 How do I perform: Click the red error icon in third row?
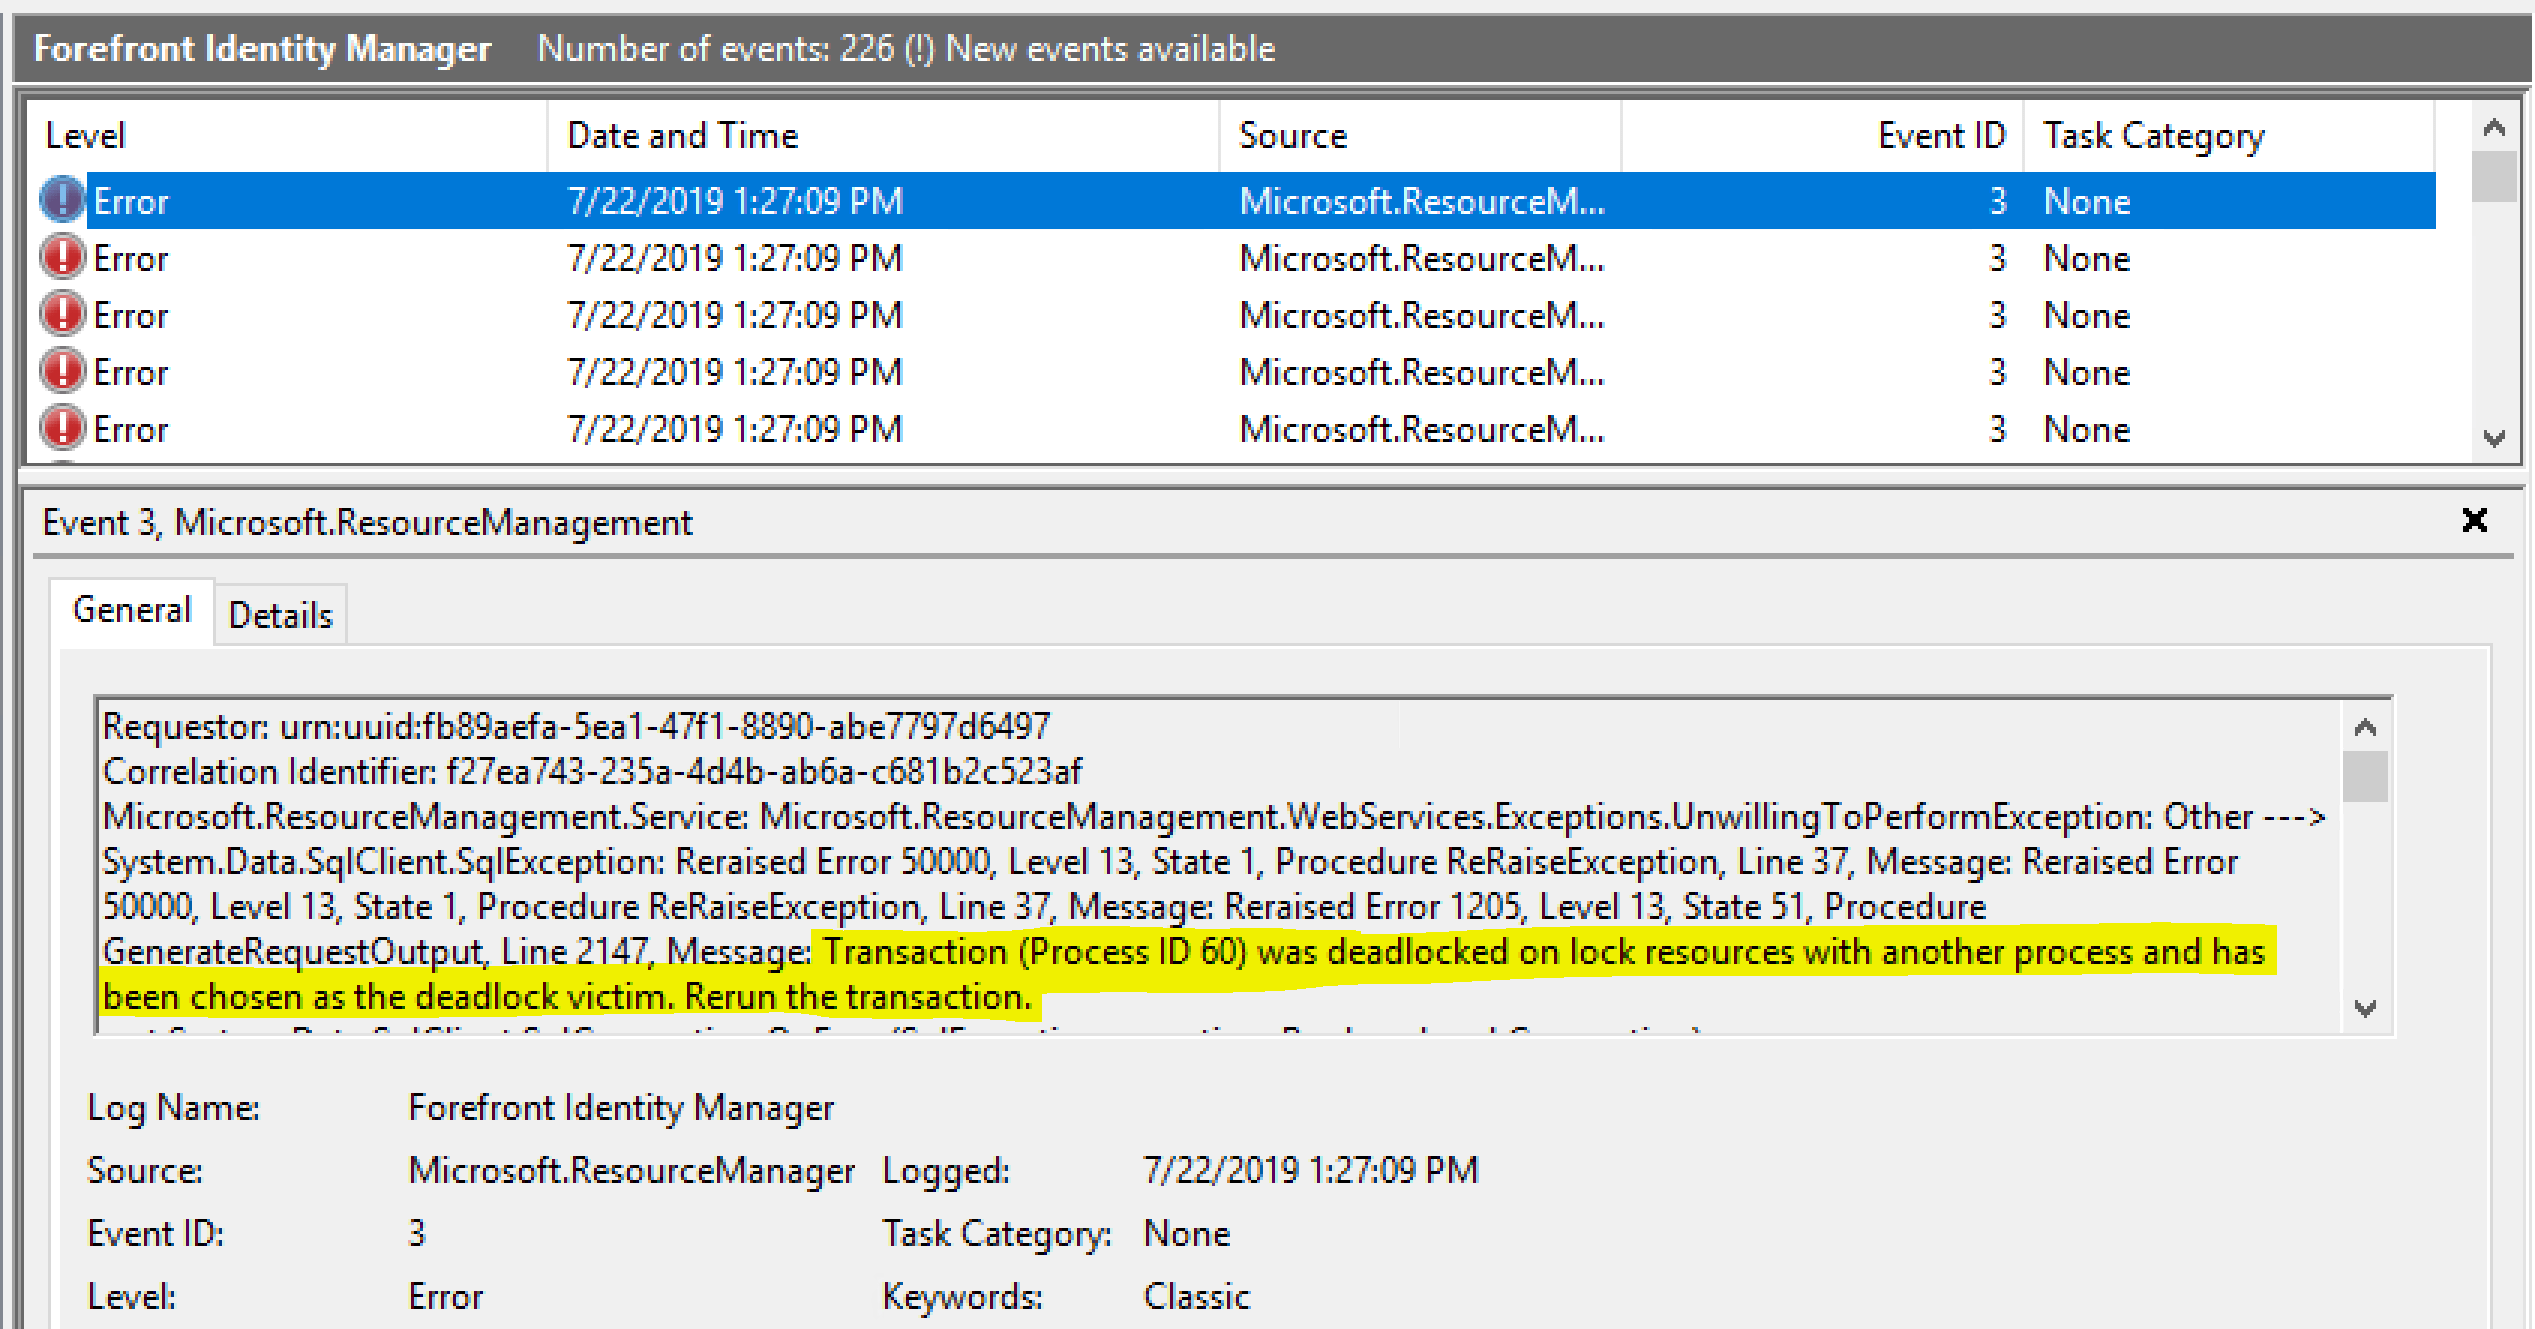click(x=62, y=314)
